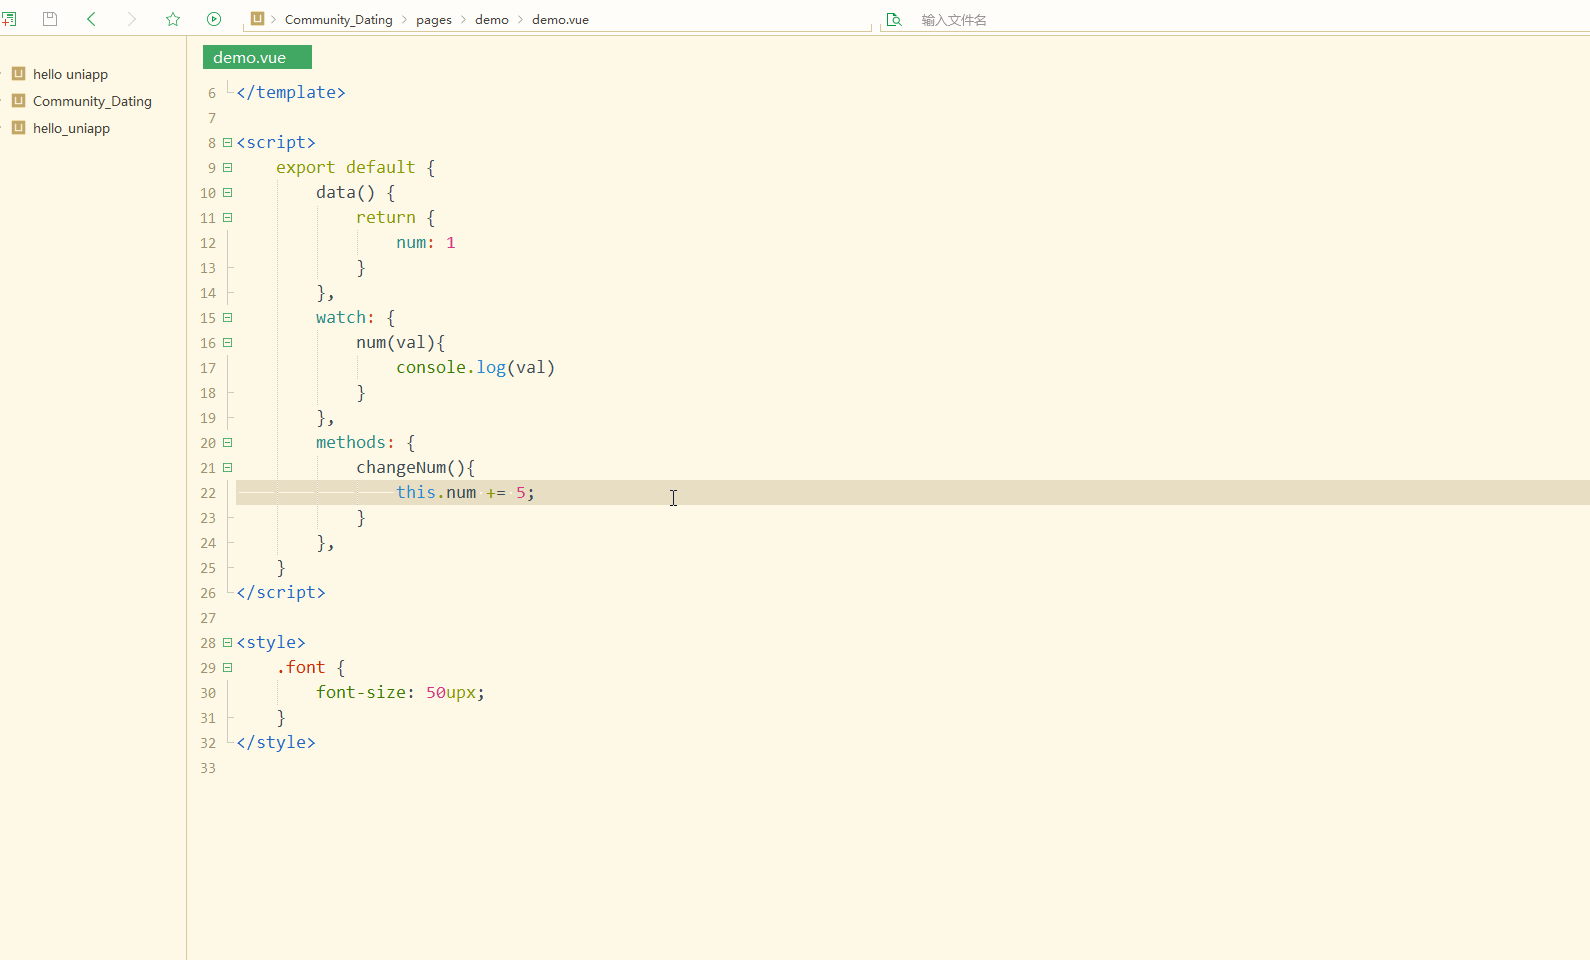Screen dimensions: 1590x960
Task: Click the 'num(val){' watcher line
Action: [x=400, y=342]
